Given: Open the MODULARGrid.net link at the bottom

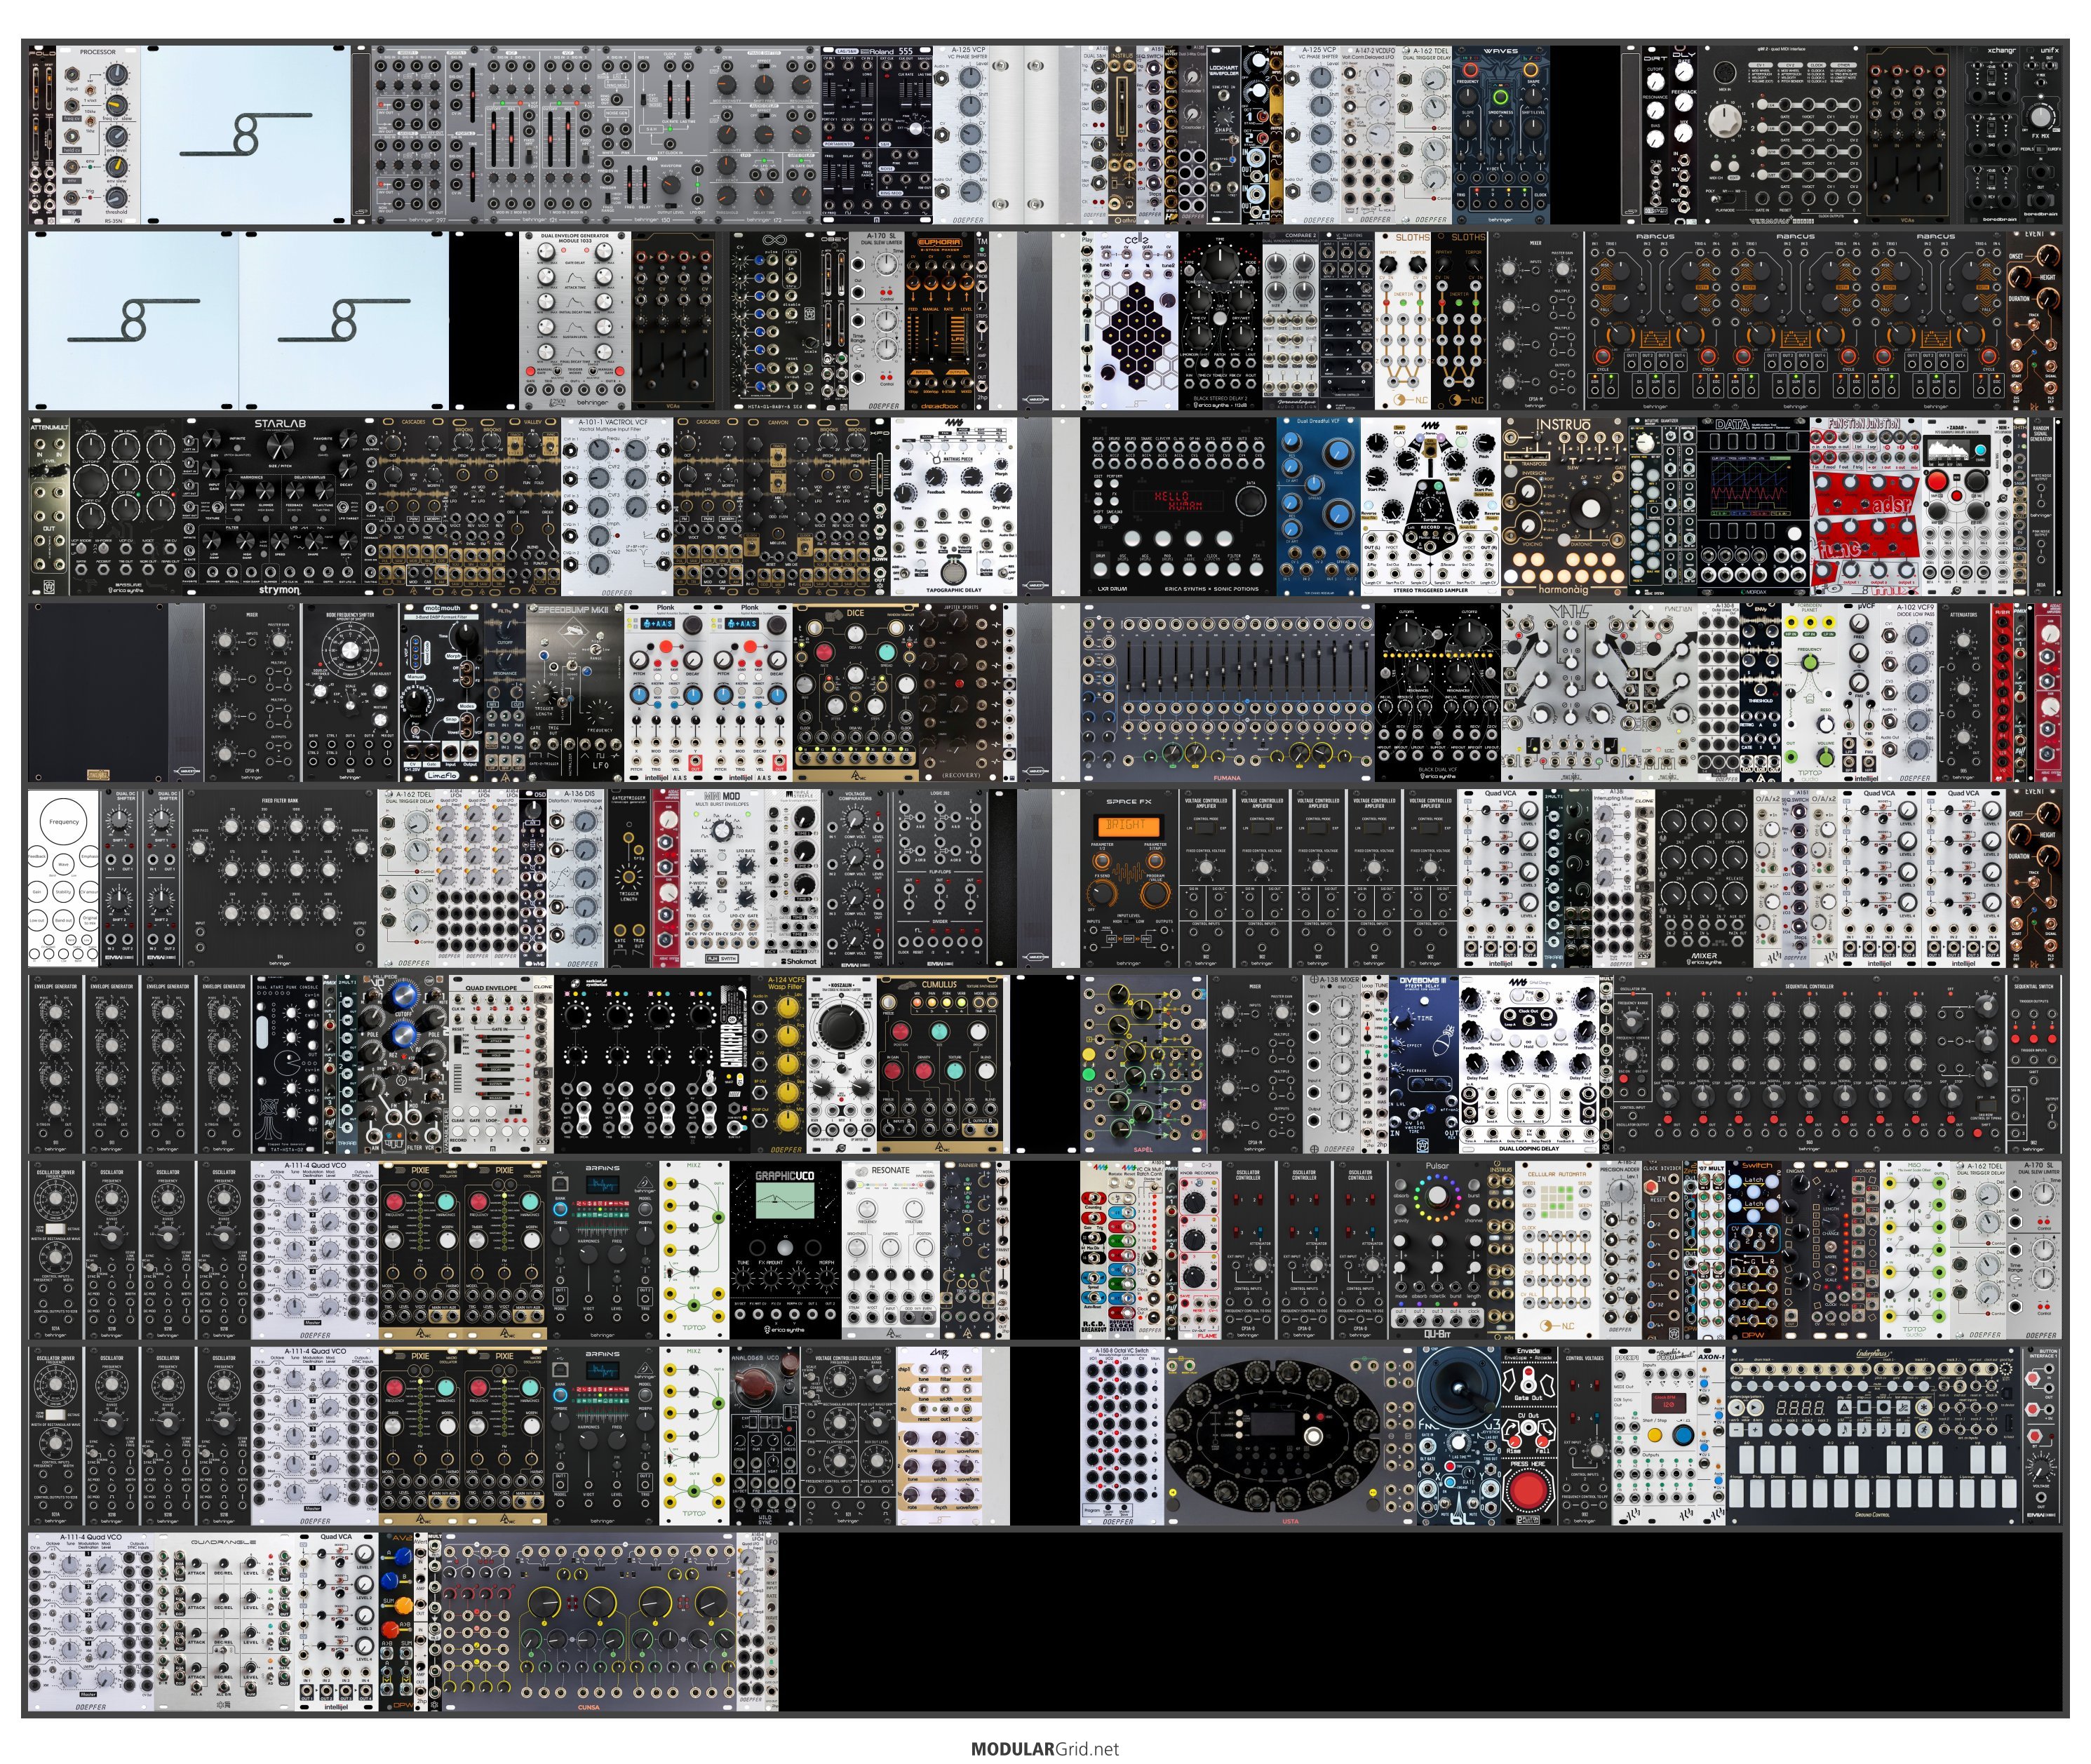Looking at the screenshot, I should coord(1044,1748).
